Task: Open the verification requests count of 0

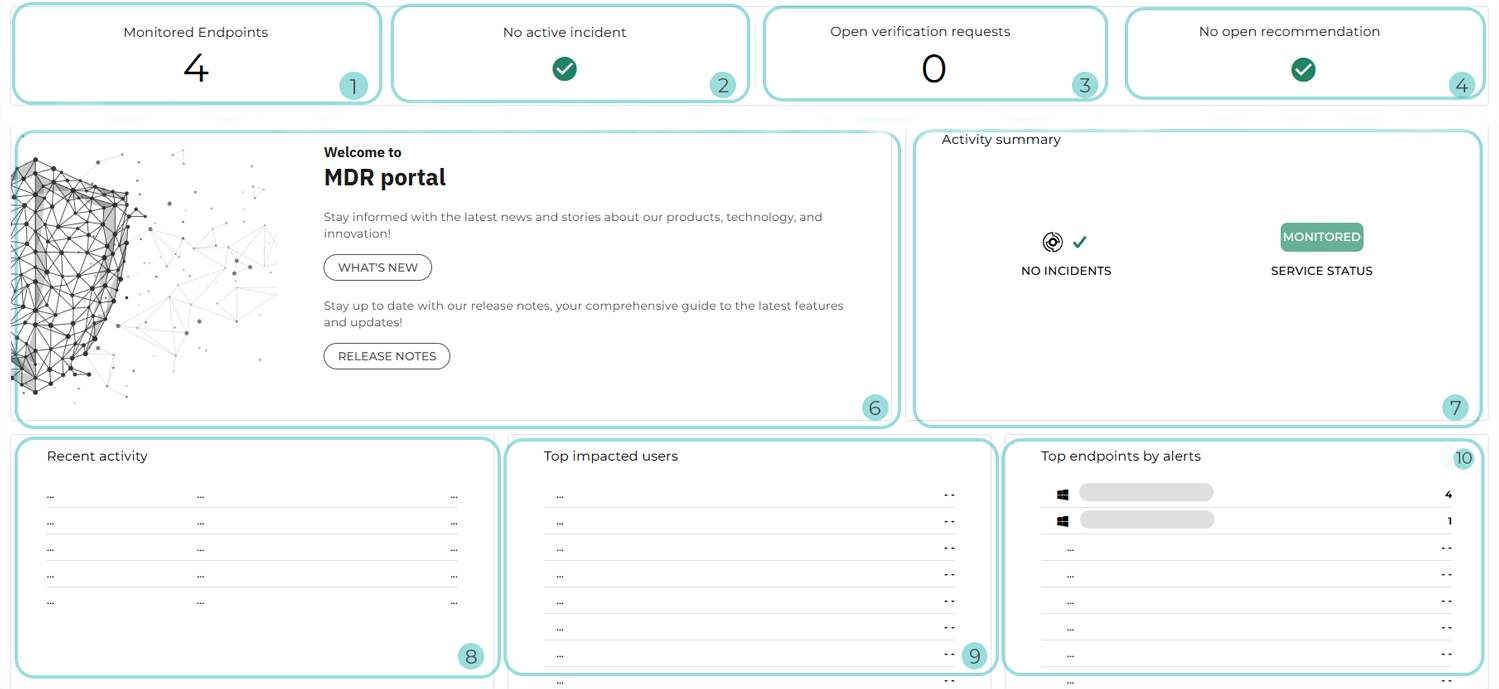Action: [933, 69]
